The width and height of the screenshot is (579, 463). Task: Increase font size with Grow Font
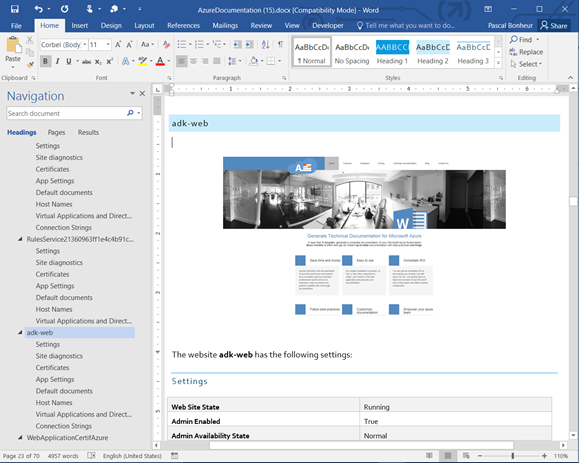tap(118, 45)
